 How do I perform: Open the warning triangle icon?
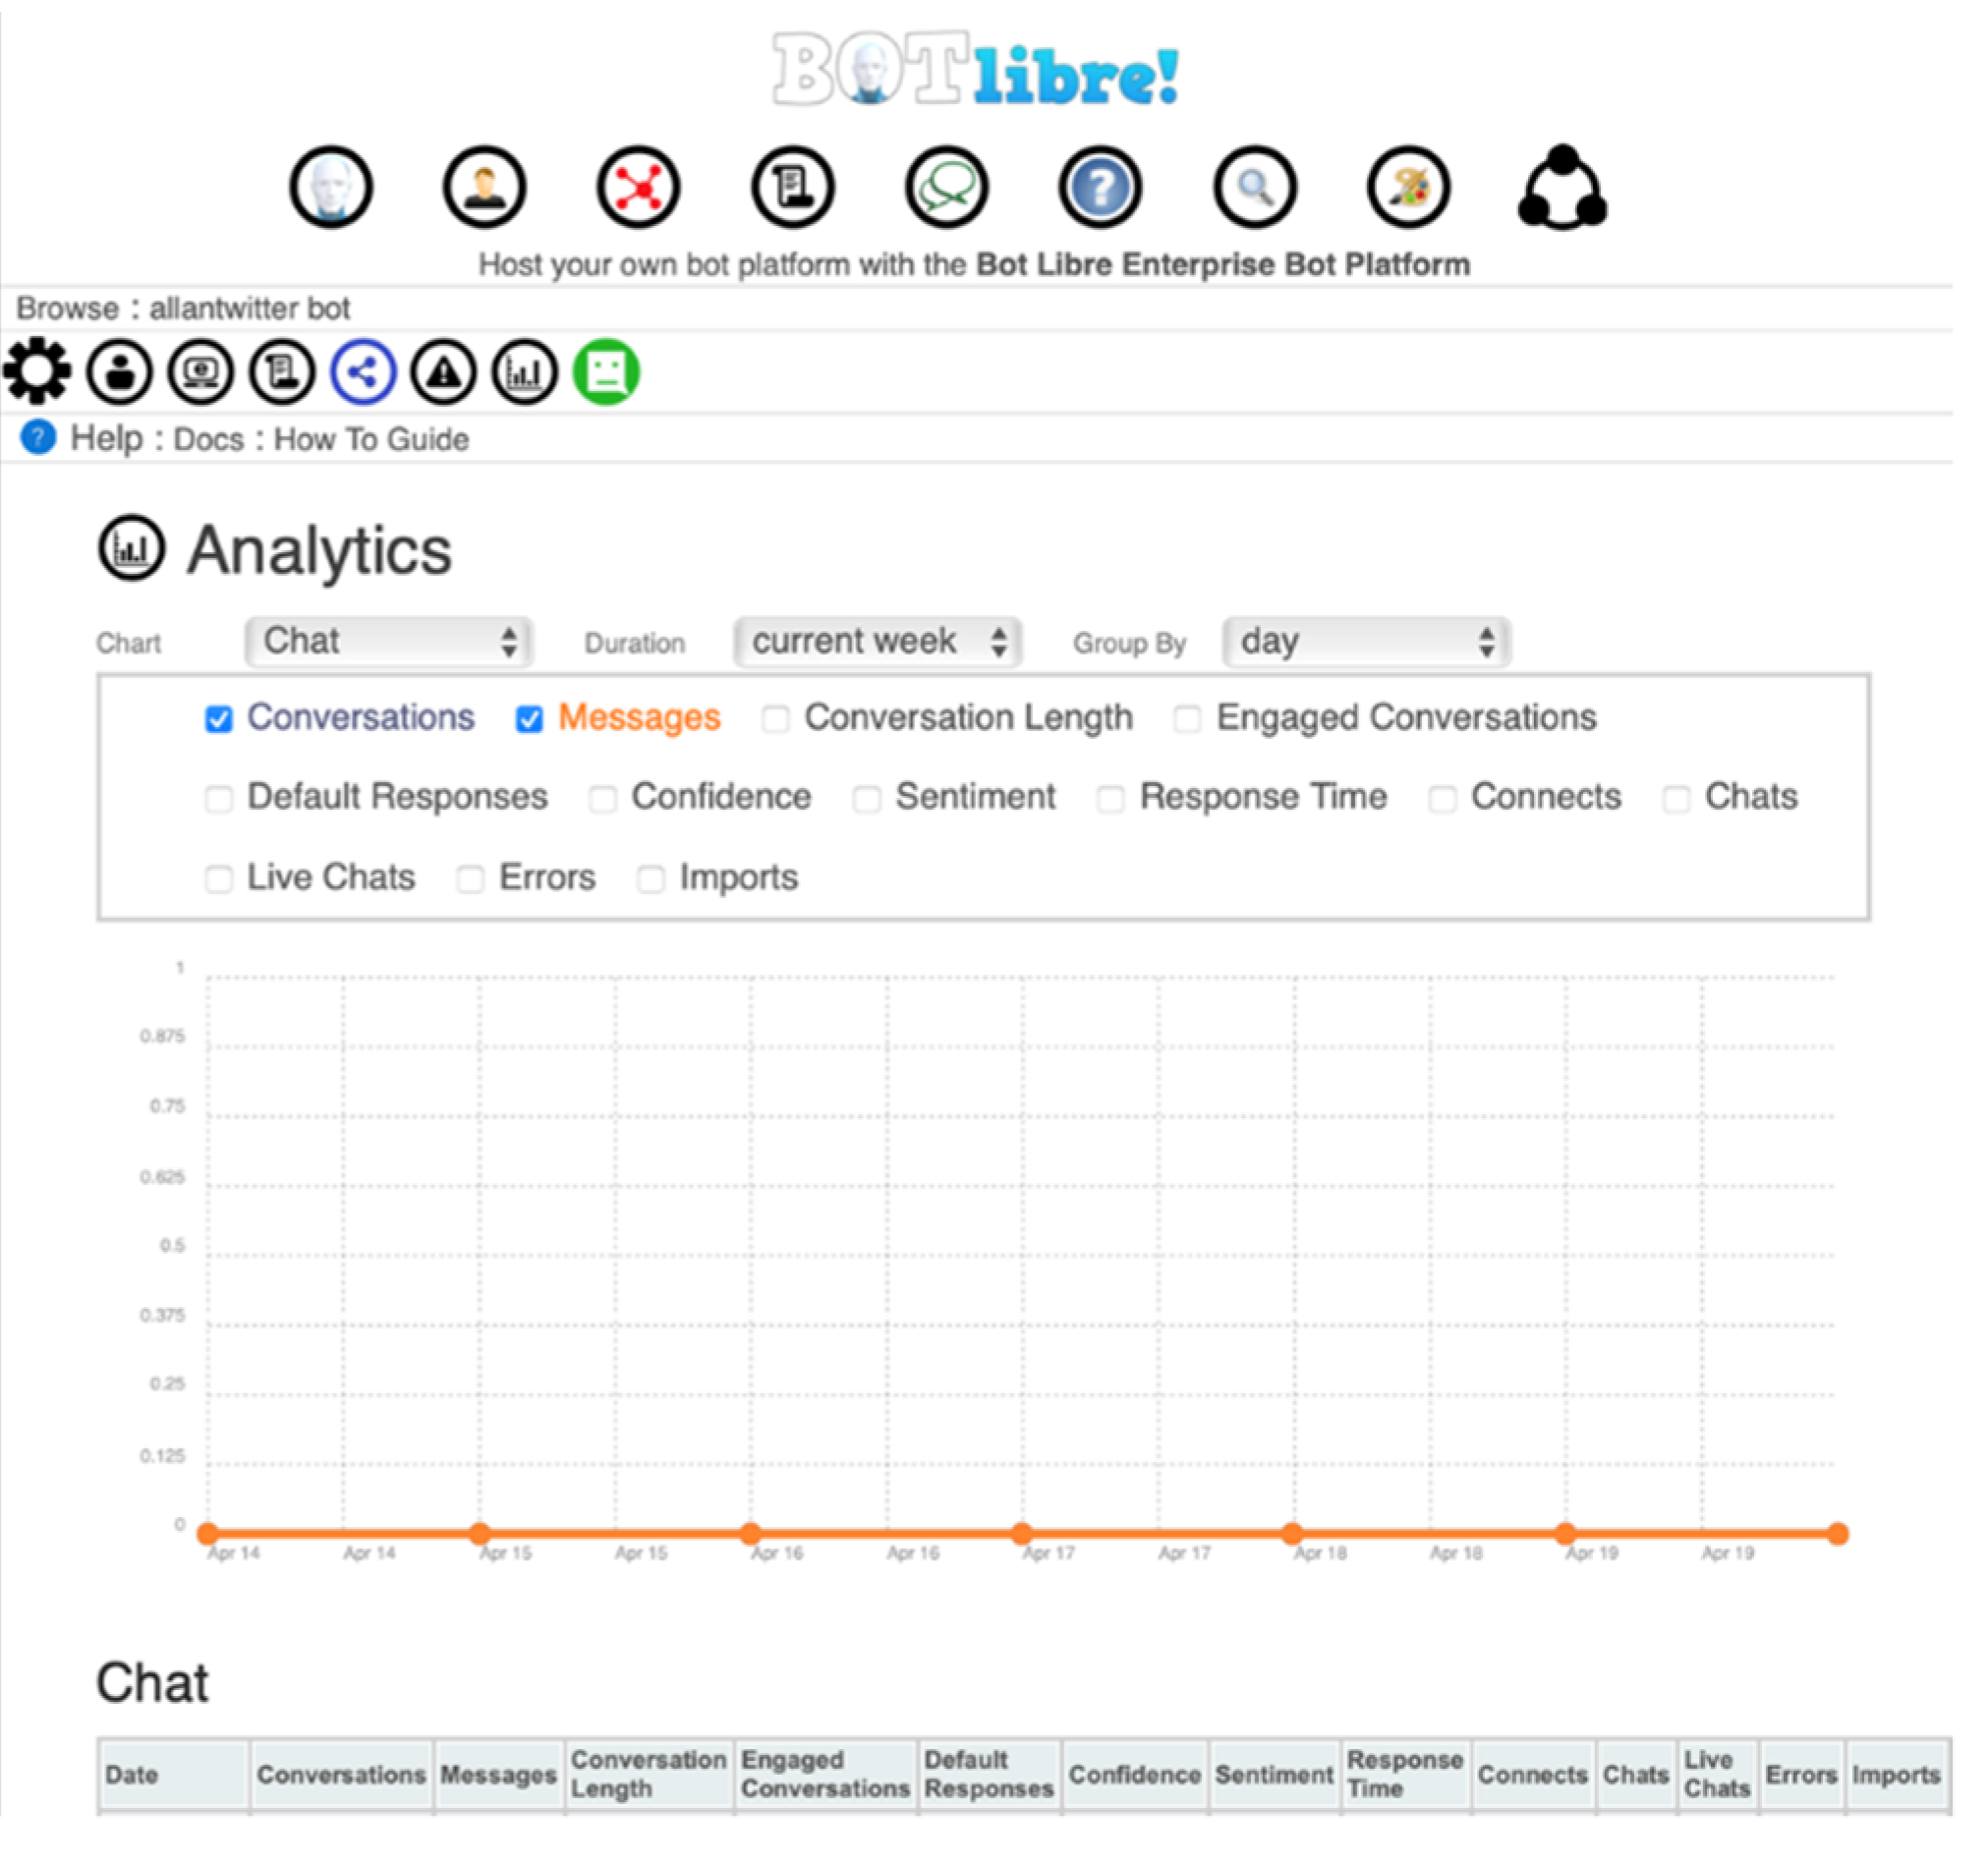444,373
